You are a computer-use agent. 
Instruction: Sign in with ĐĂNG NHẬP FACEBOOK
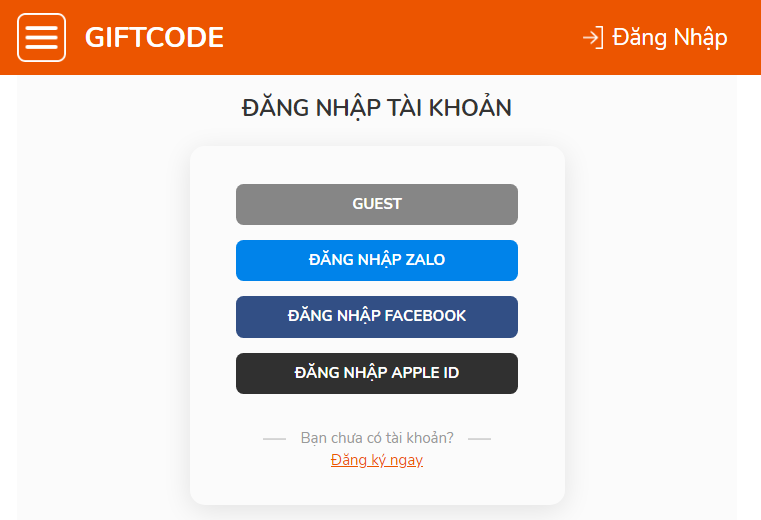click(x=377, y=317)
